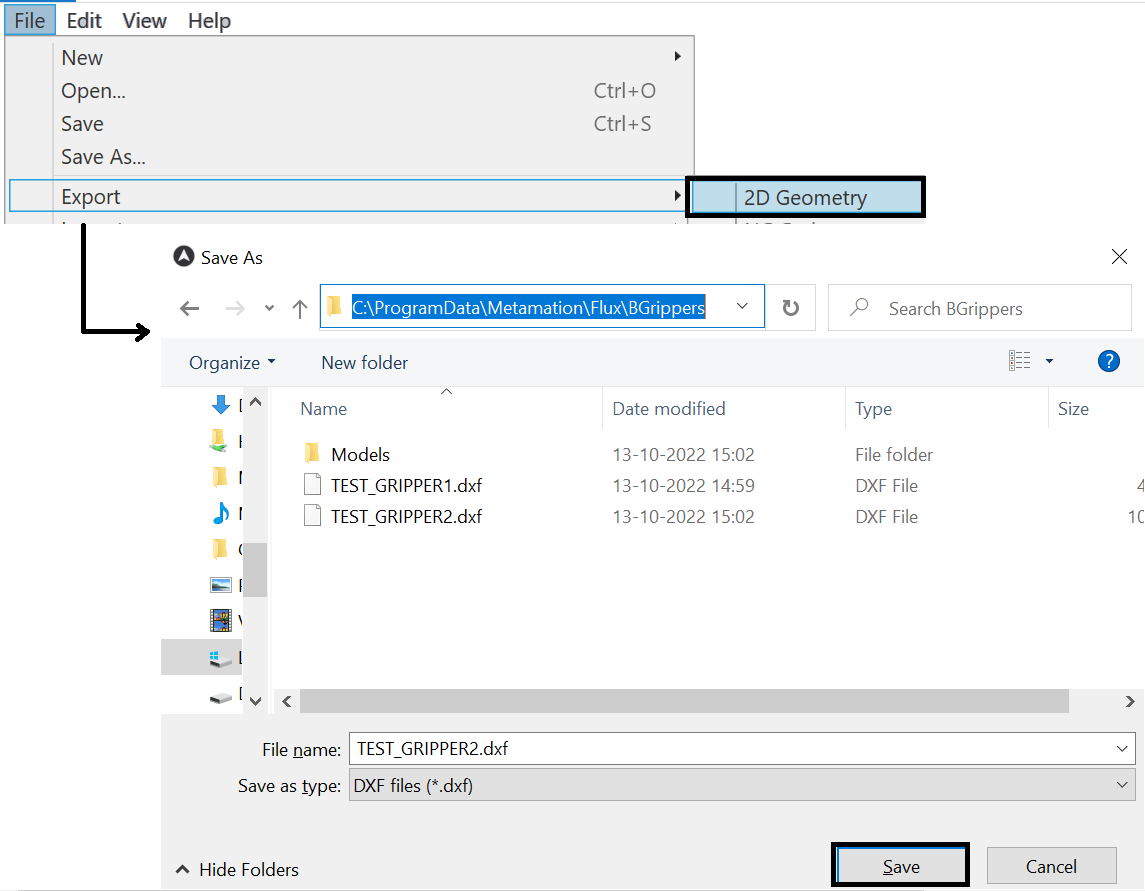The height and width of the screenshot is (891, 1145).
Task: Collapse the folder pane with Hide Folders
Action: click(x=238, y=869)
